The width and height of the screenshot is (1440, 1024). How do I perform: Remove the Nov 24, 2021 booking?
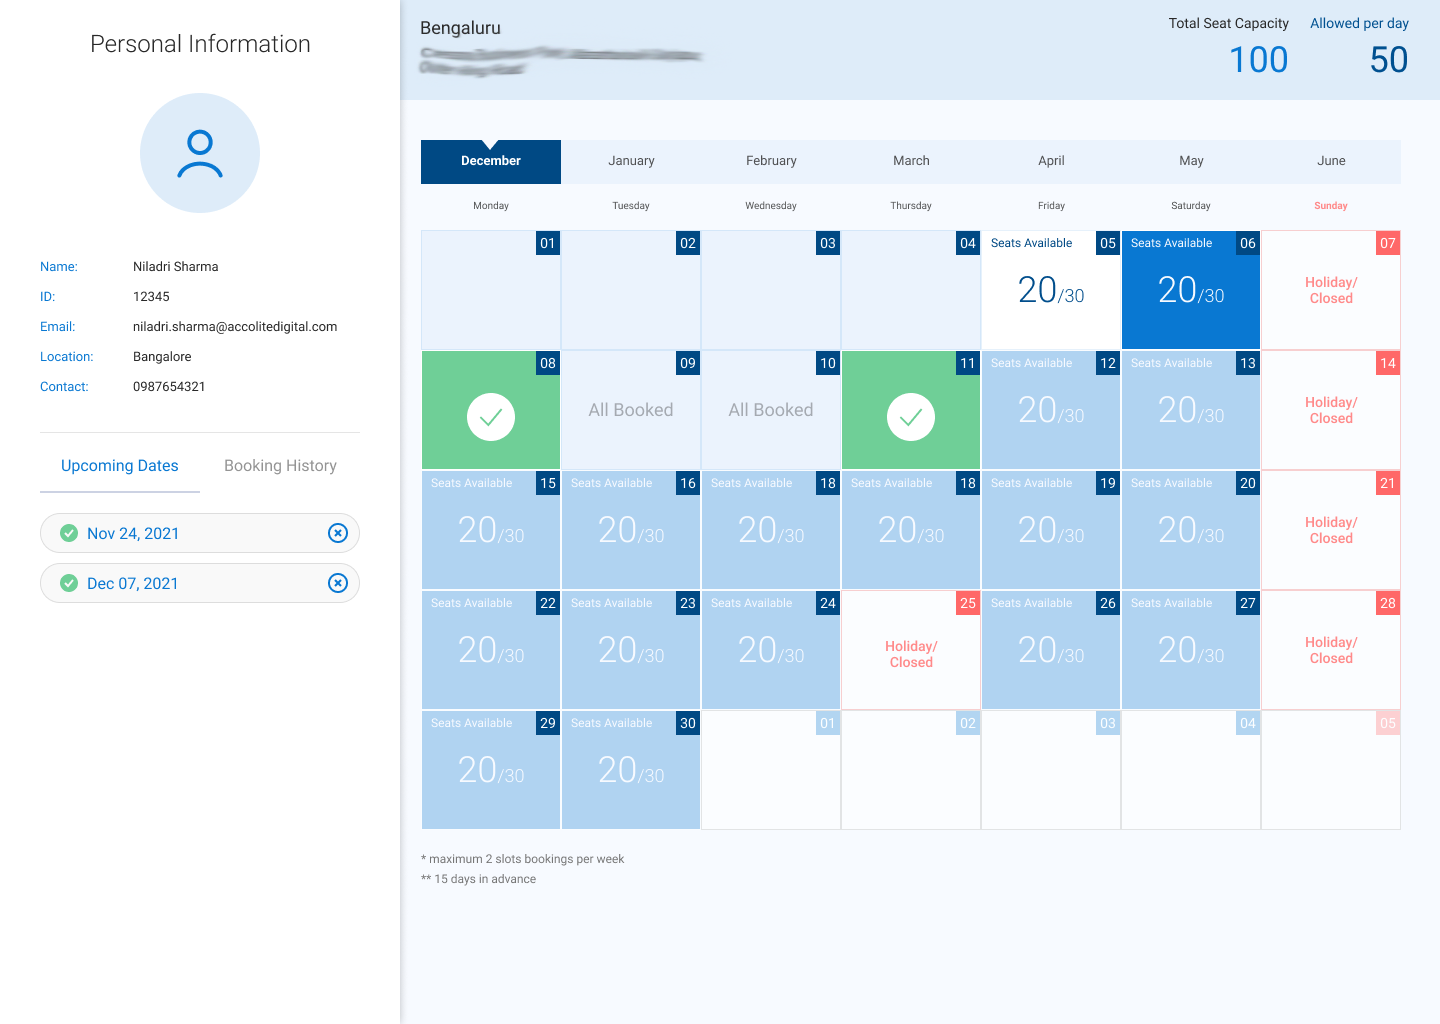(x=338, y=533)
